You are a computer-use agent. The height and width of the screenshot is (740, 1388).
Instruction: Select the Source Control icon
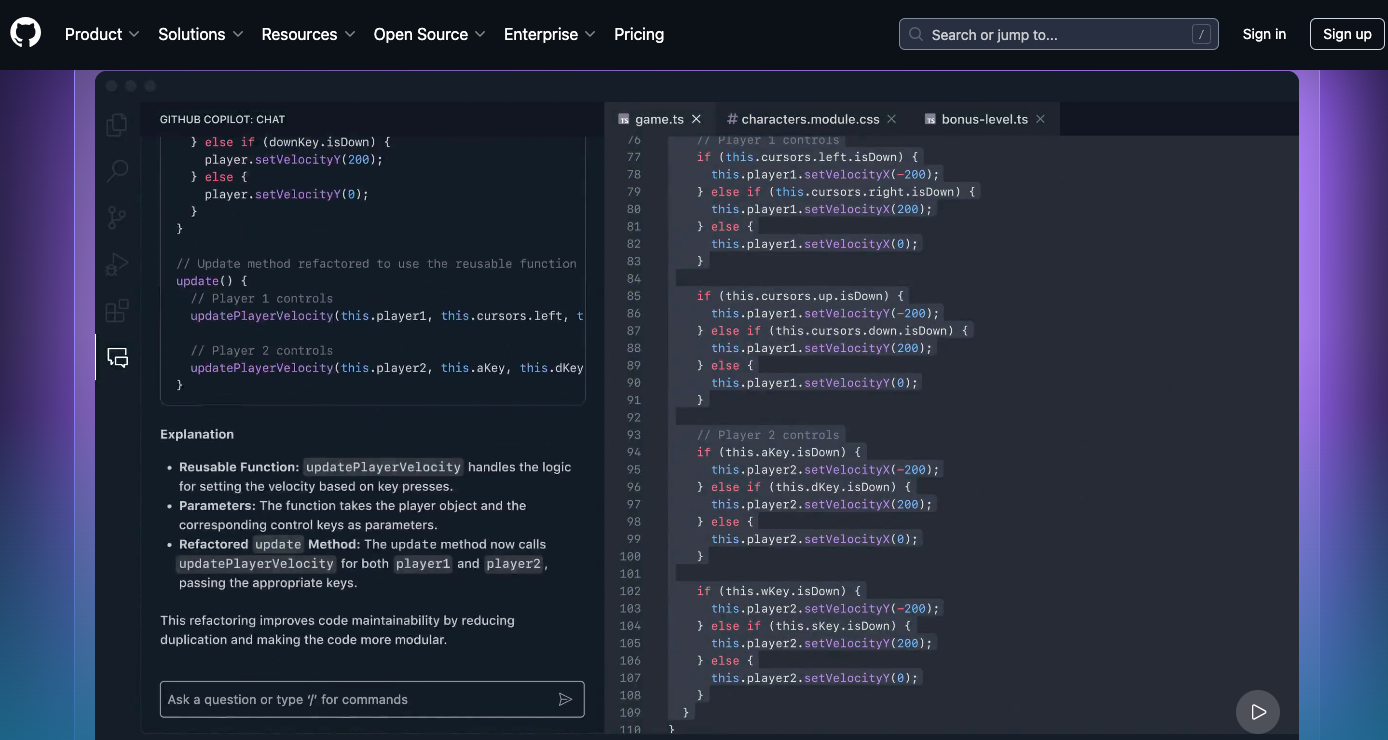(117, 217)
